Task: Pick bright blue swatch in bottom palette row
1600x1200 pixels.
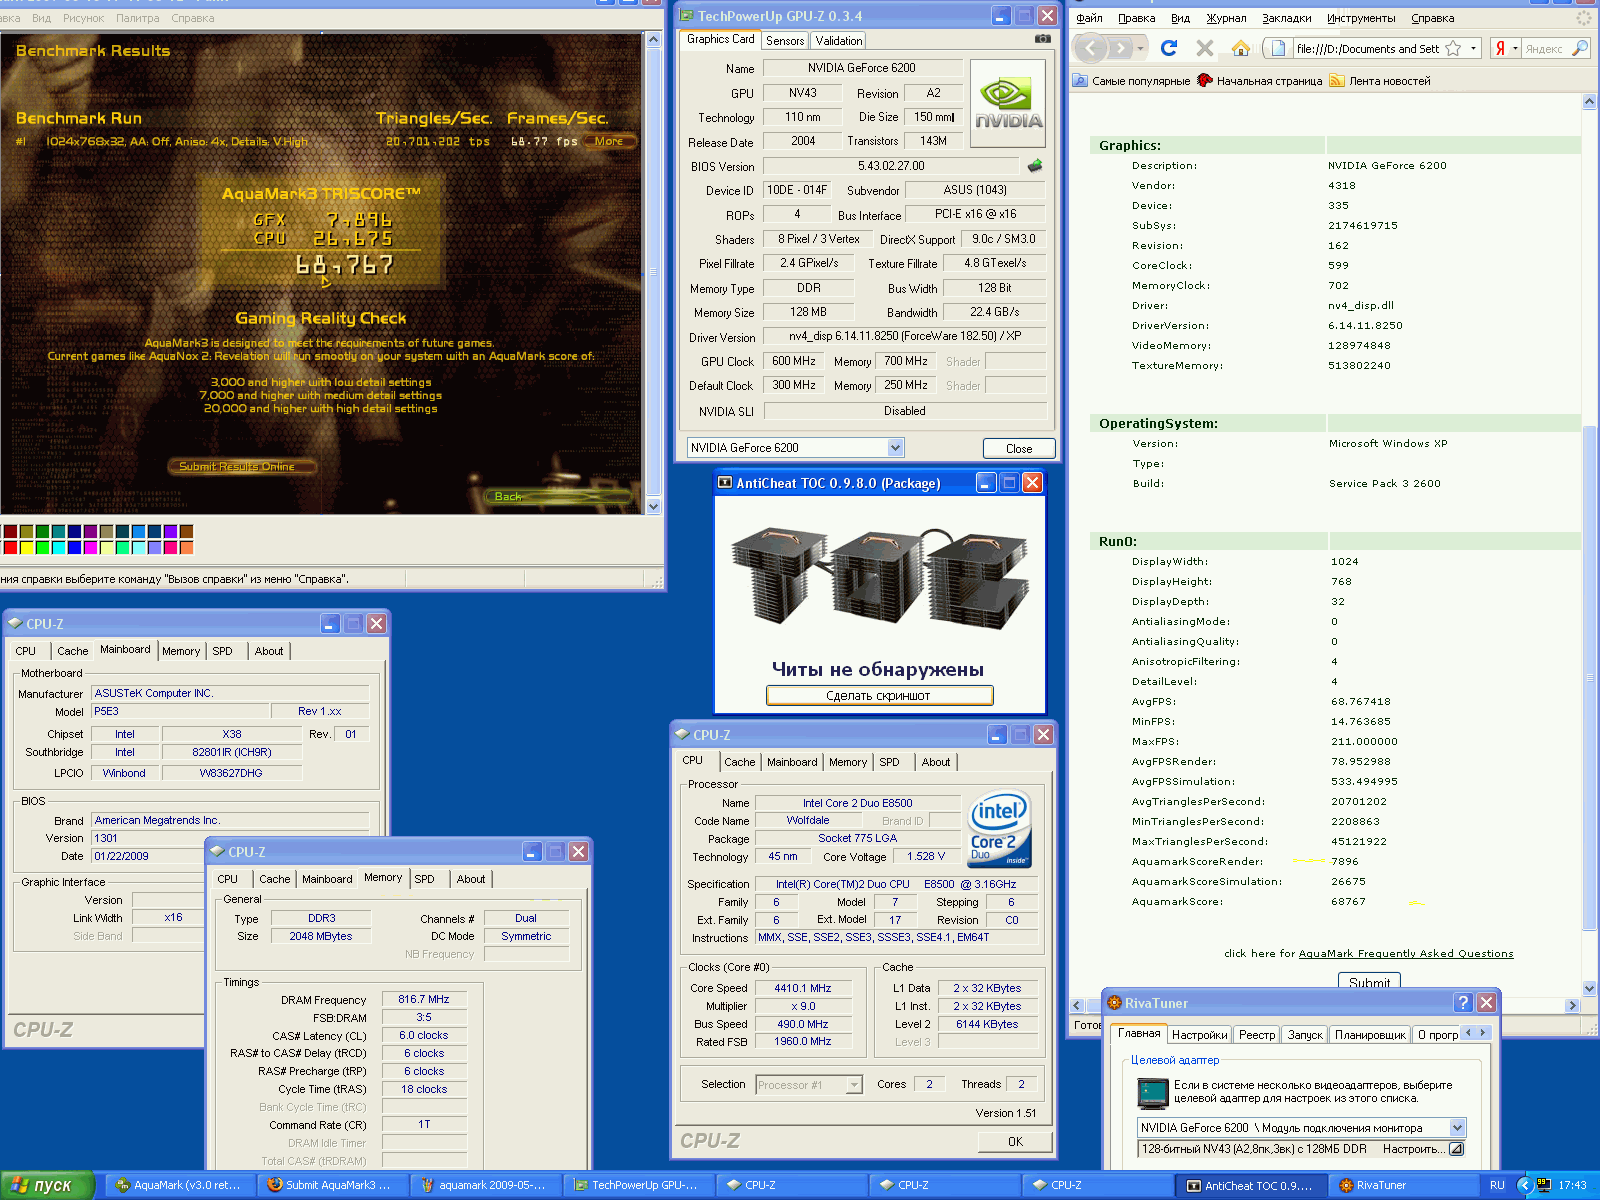Action: click(x=74, y=547)
